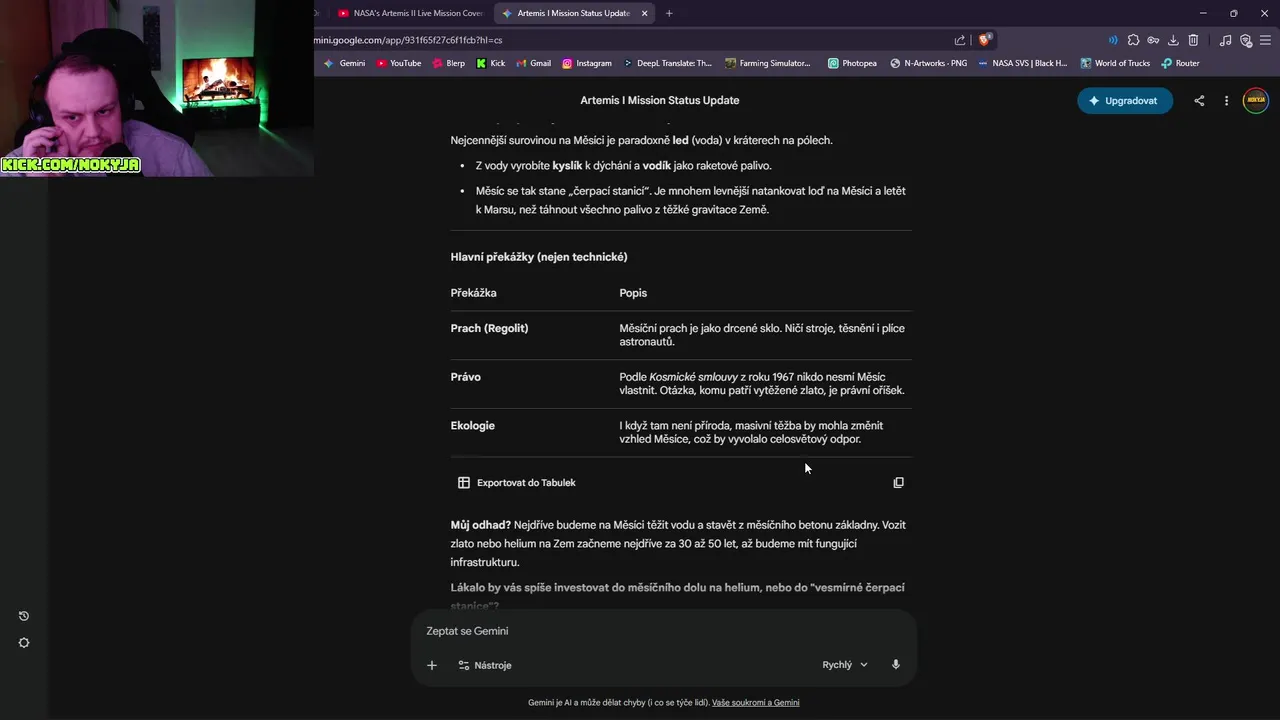Open the YouTube bookmark
This screenshot has height=720, width=1280.
tap(399, 63)
